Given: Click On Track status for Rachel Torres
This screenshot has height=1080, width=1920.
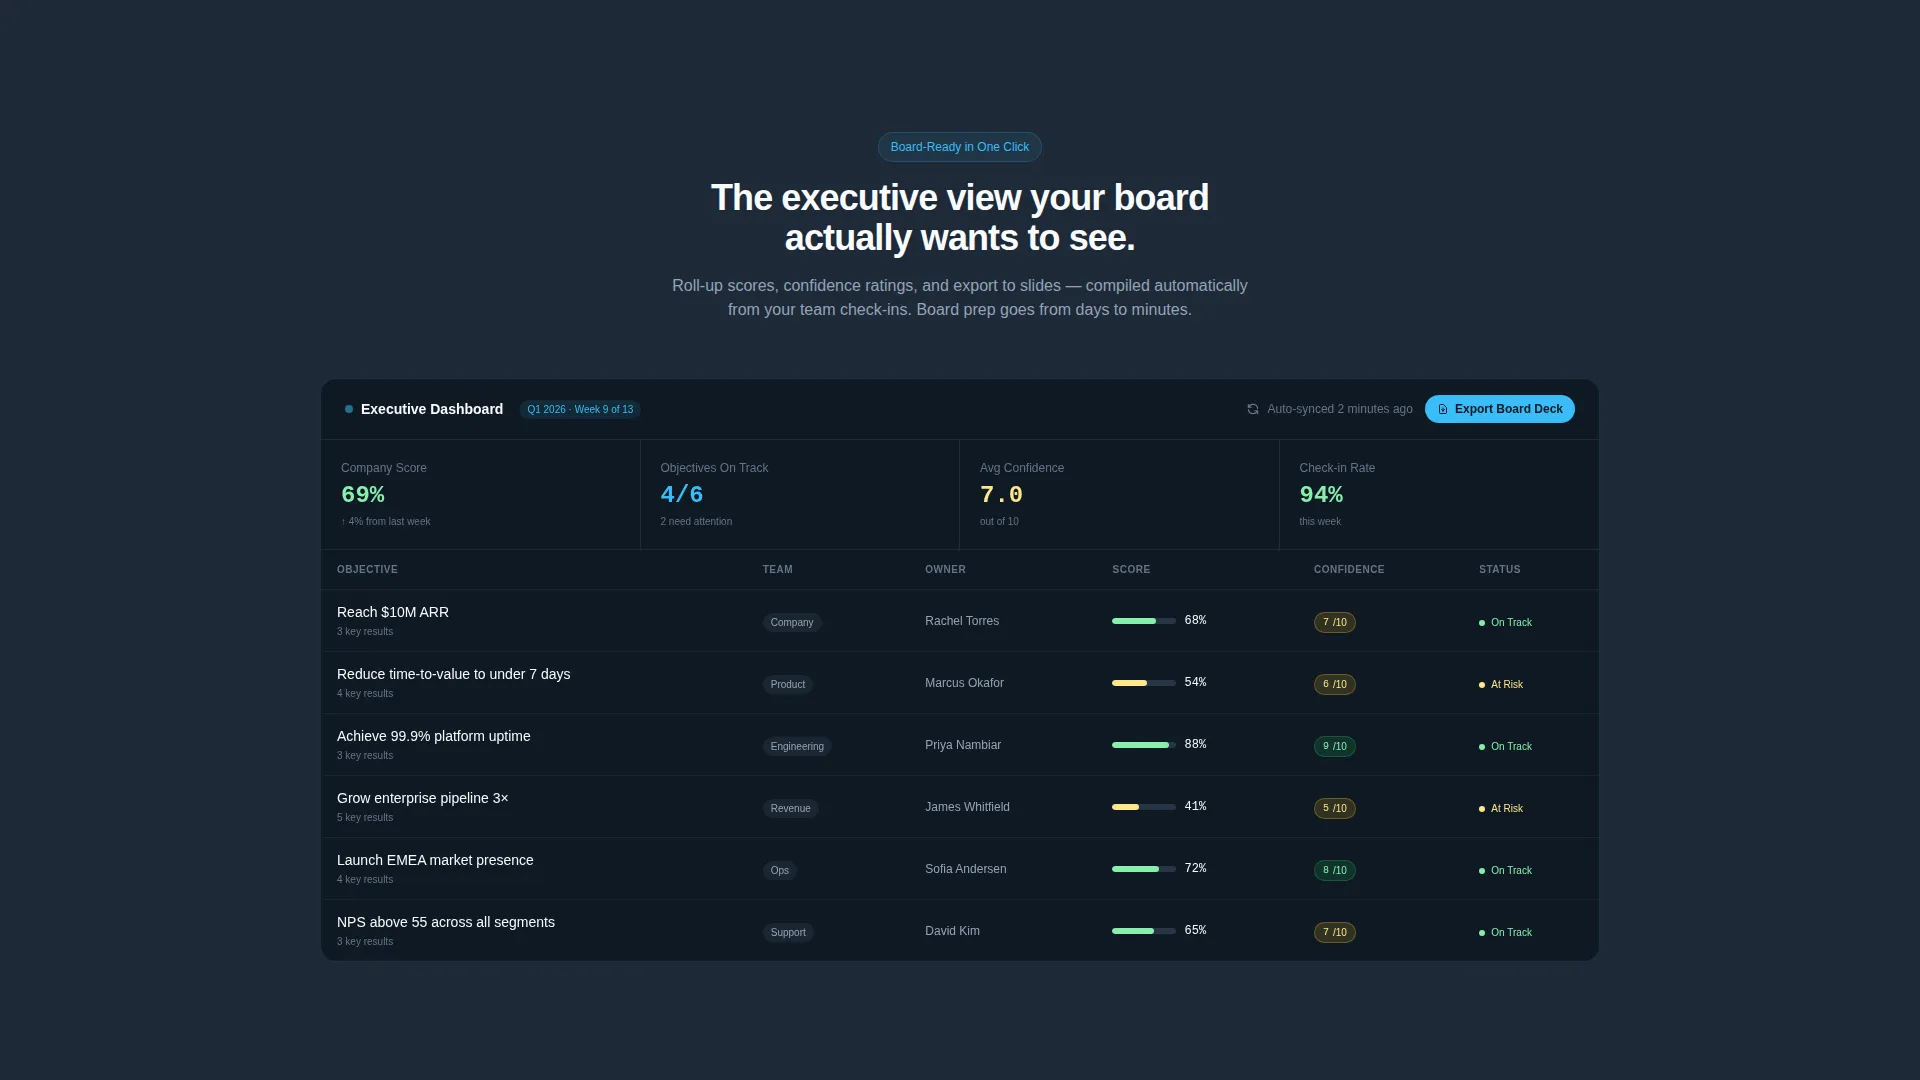Looking at the screenshot, I should pos(1505,622).
